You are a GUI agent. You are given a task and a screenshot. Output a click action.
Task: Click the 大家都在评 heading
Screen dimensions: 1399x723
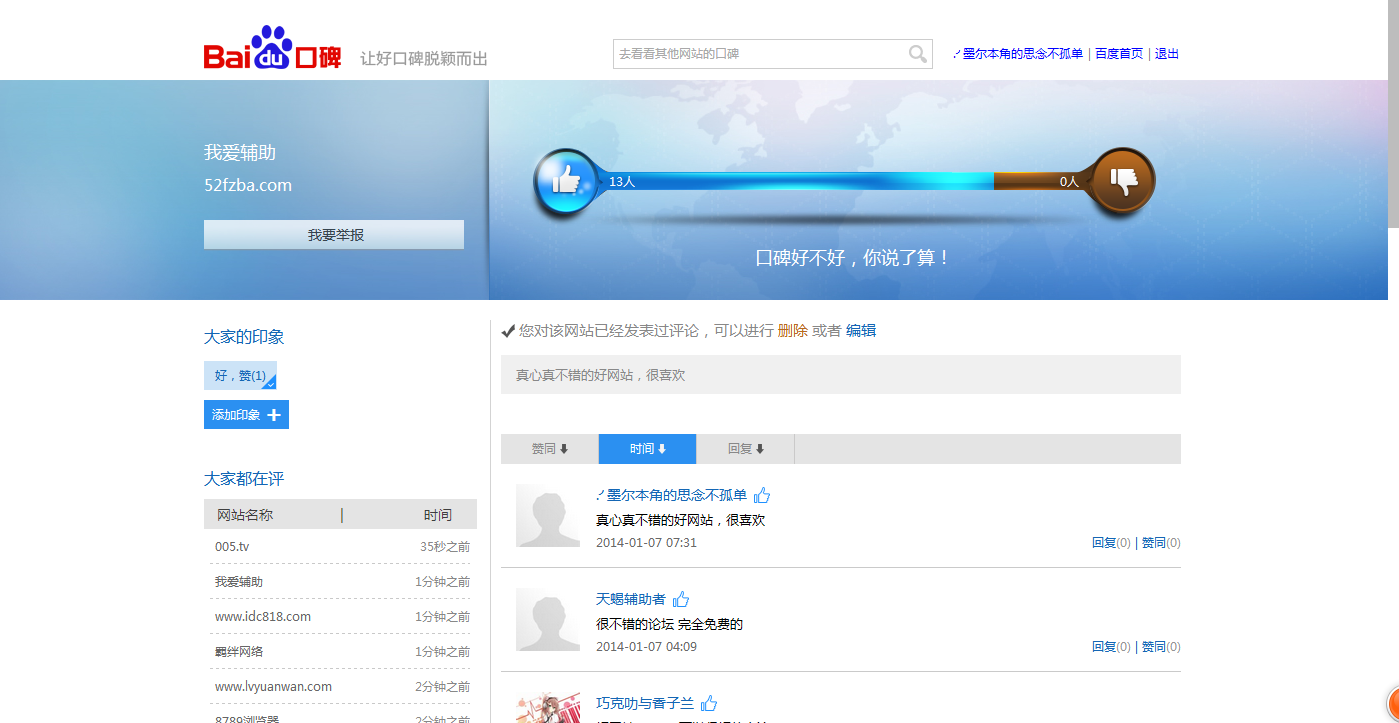(x=244, y=479)
